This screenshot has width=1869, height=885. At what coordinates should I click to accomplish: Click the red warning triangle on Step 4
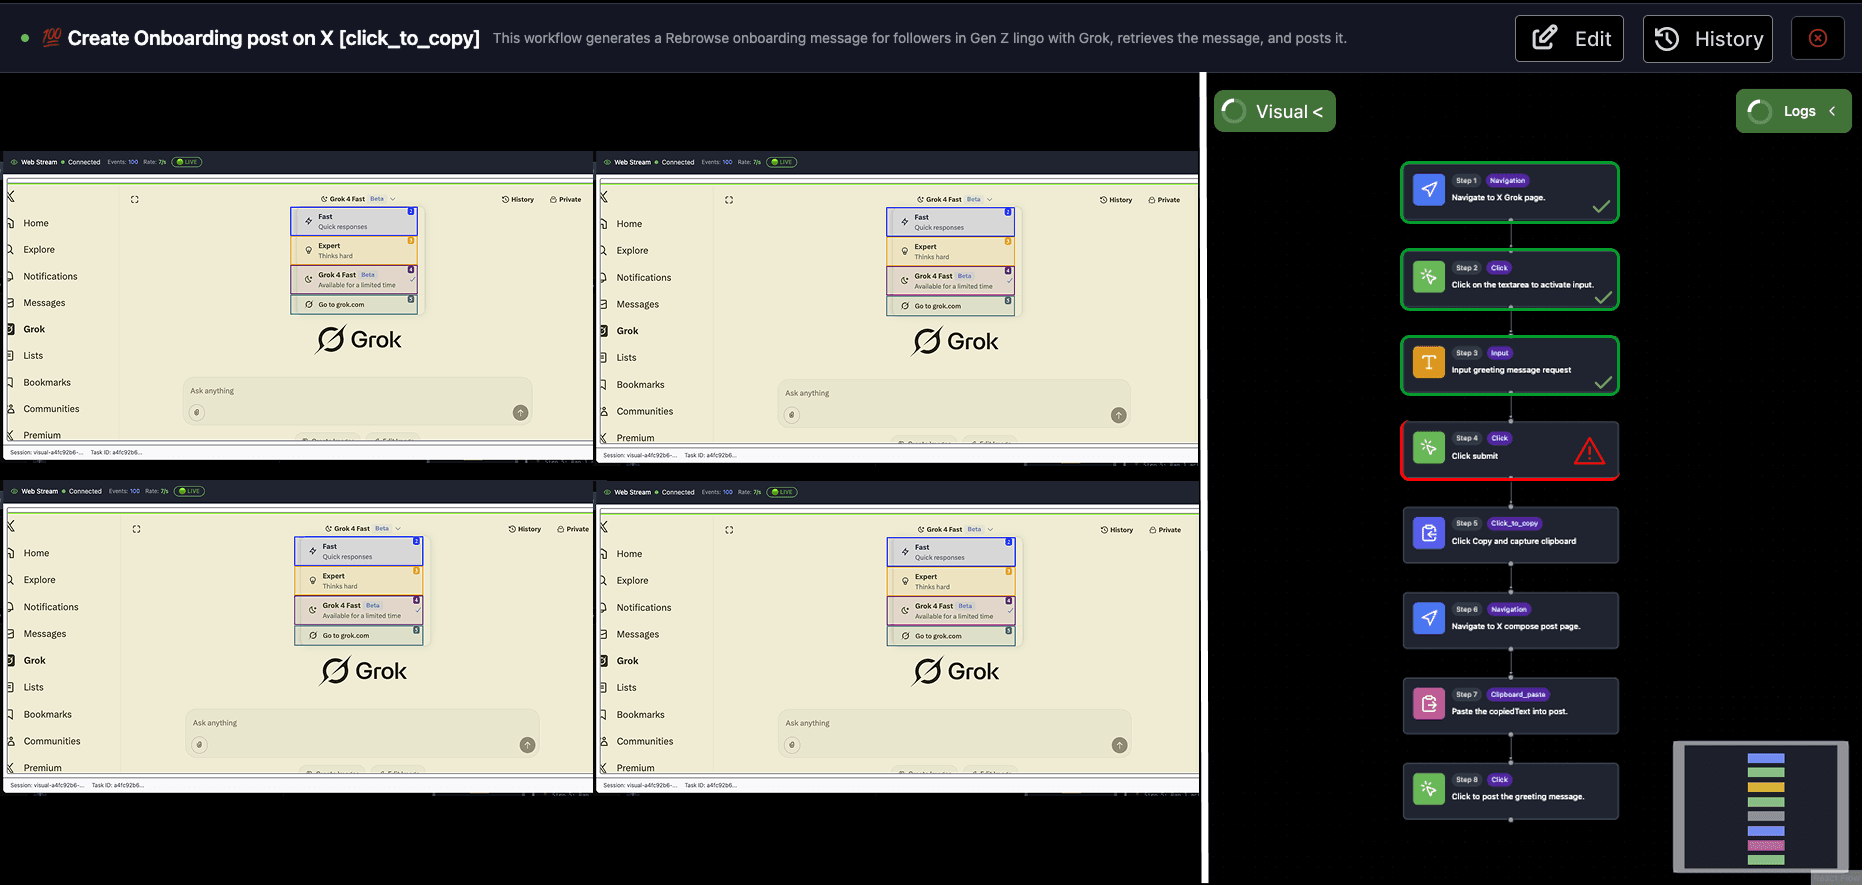point(1589,452)
